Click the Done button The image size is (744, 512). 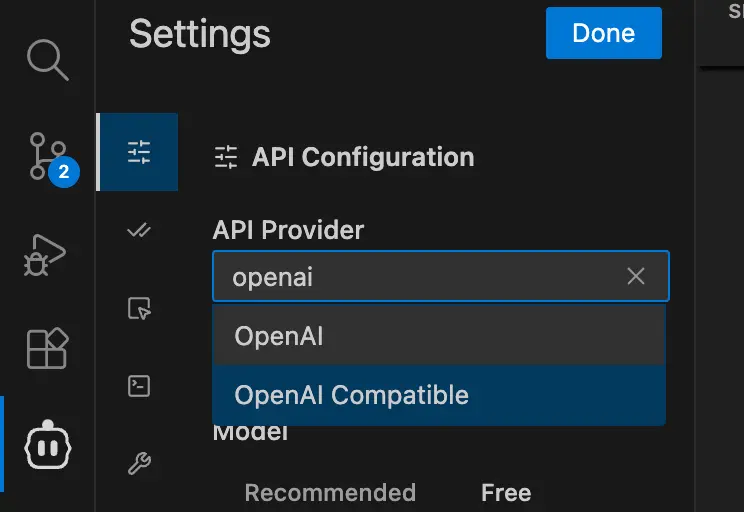click(x=604, y=33)
